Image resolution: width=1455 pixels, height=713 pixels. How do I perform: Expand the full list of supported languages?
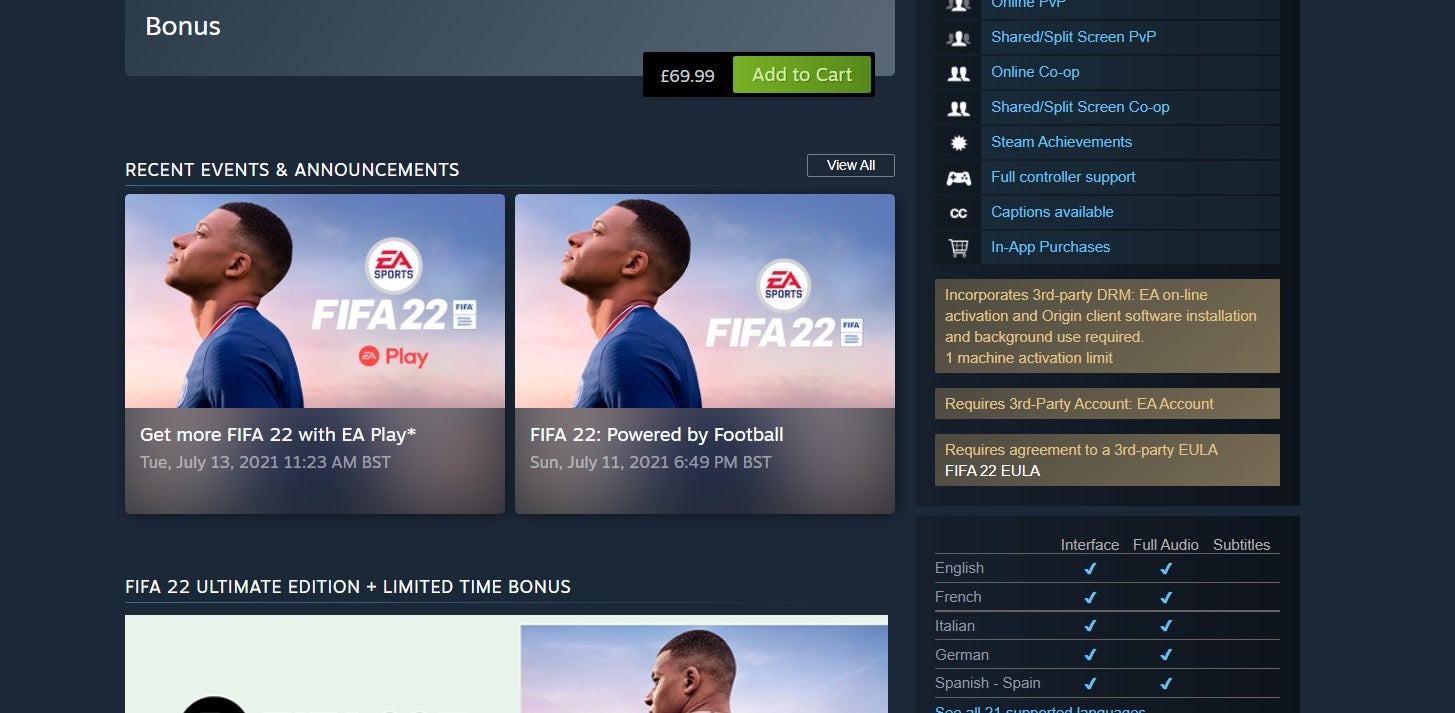pyautogui.click(x=1040, y=709)
